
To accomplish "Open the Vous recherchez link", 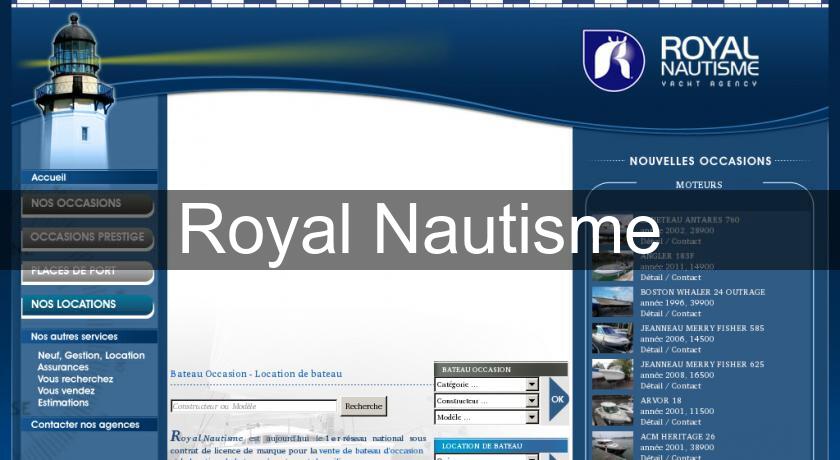I will pyautogui.click(x=75, y=379).
